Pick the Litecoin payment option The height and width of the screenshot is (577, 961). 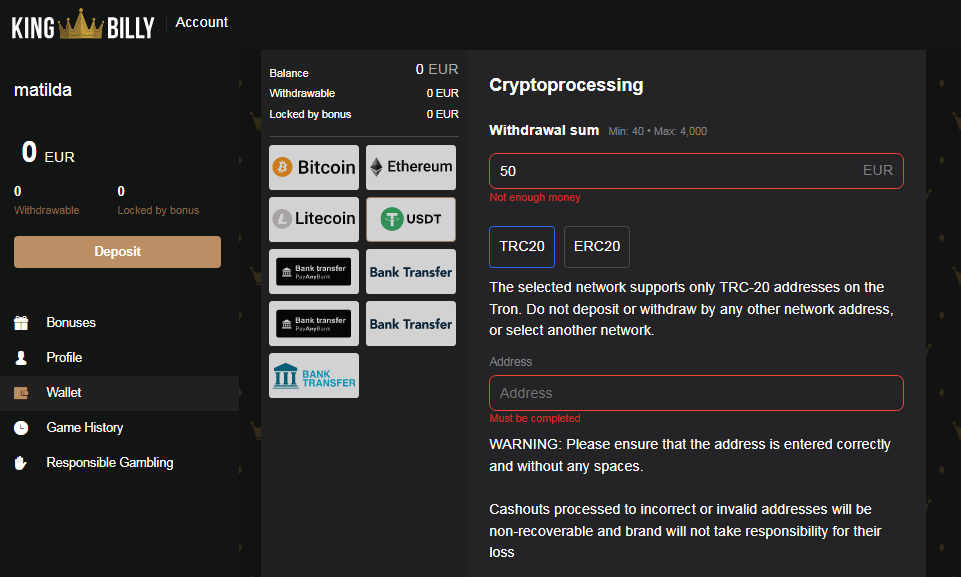(314, 219)
